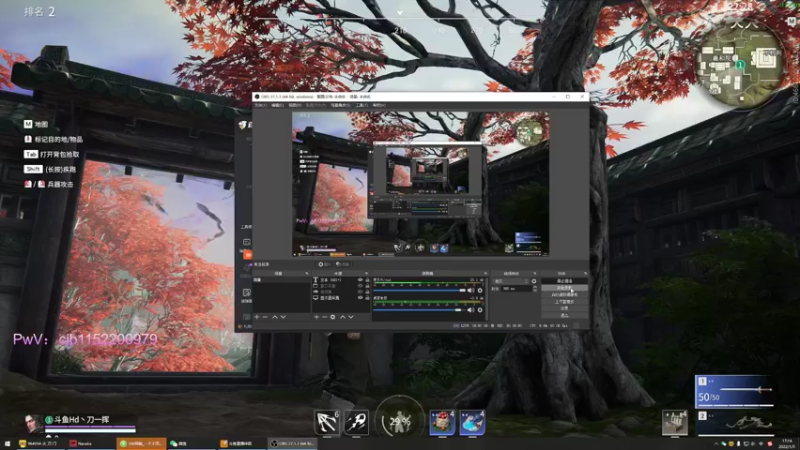Move source down with the Sources panel down arrow

[351, 317]
